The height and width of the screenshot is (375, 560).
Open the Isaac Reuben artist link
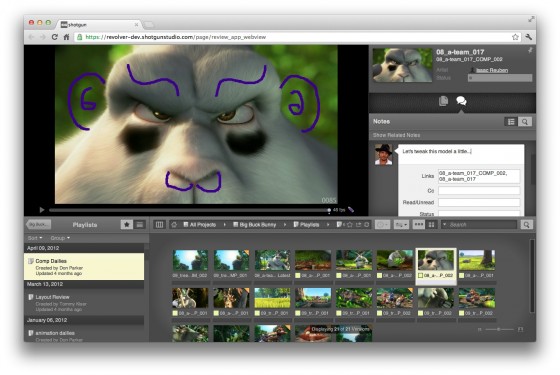pos(492,70)
